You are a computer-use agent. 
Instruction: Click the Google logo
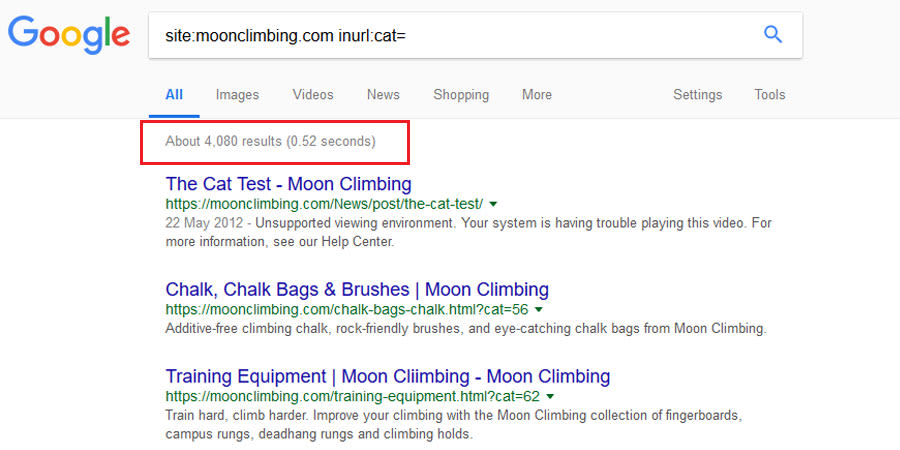(69, 34)
